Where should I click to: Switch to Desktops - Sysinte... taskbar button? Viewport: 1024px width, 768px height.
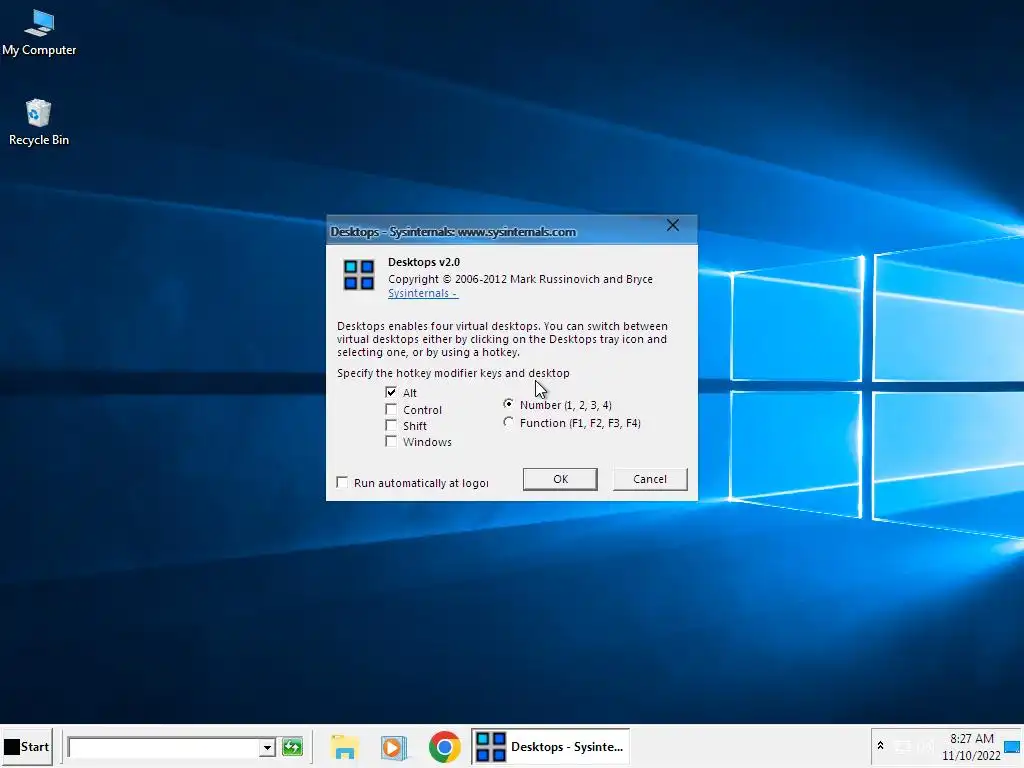coord(550,746)
